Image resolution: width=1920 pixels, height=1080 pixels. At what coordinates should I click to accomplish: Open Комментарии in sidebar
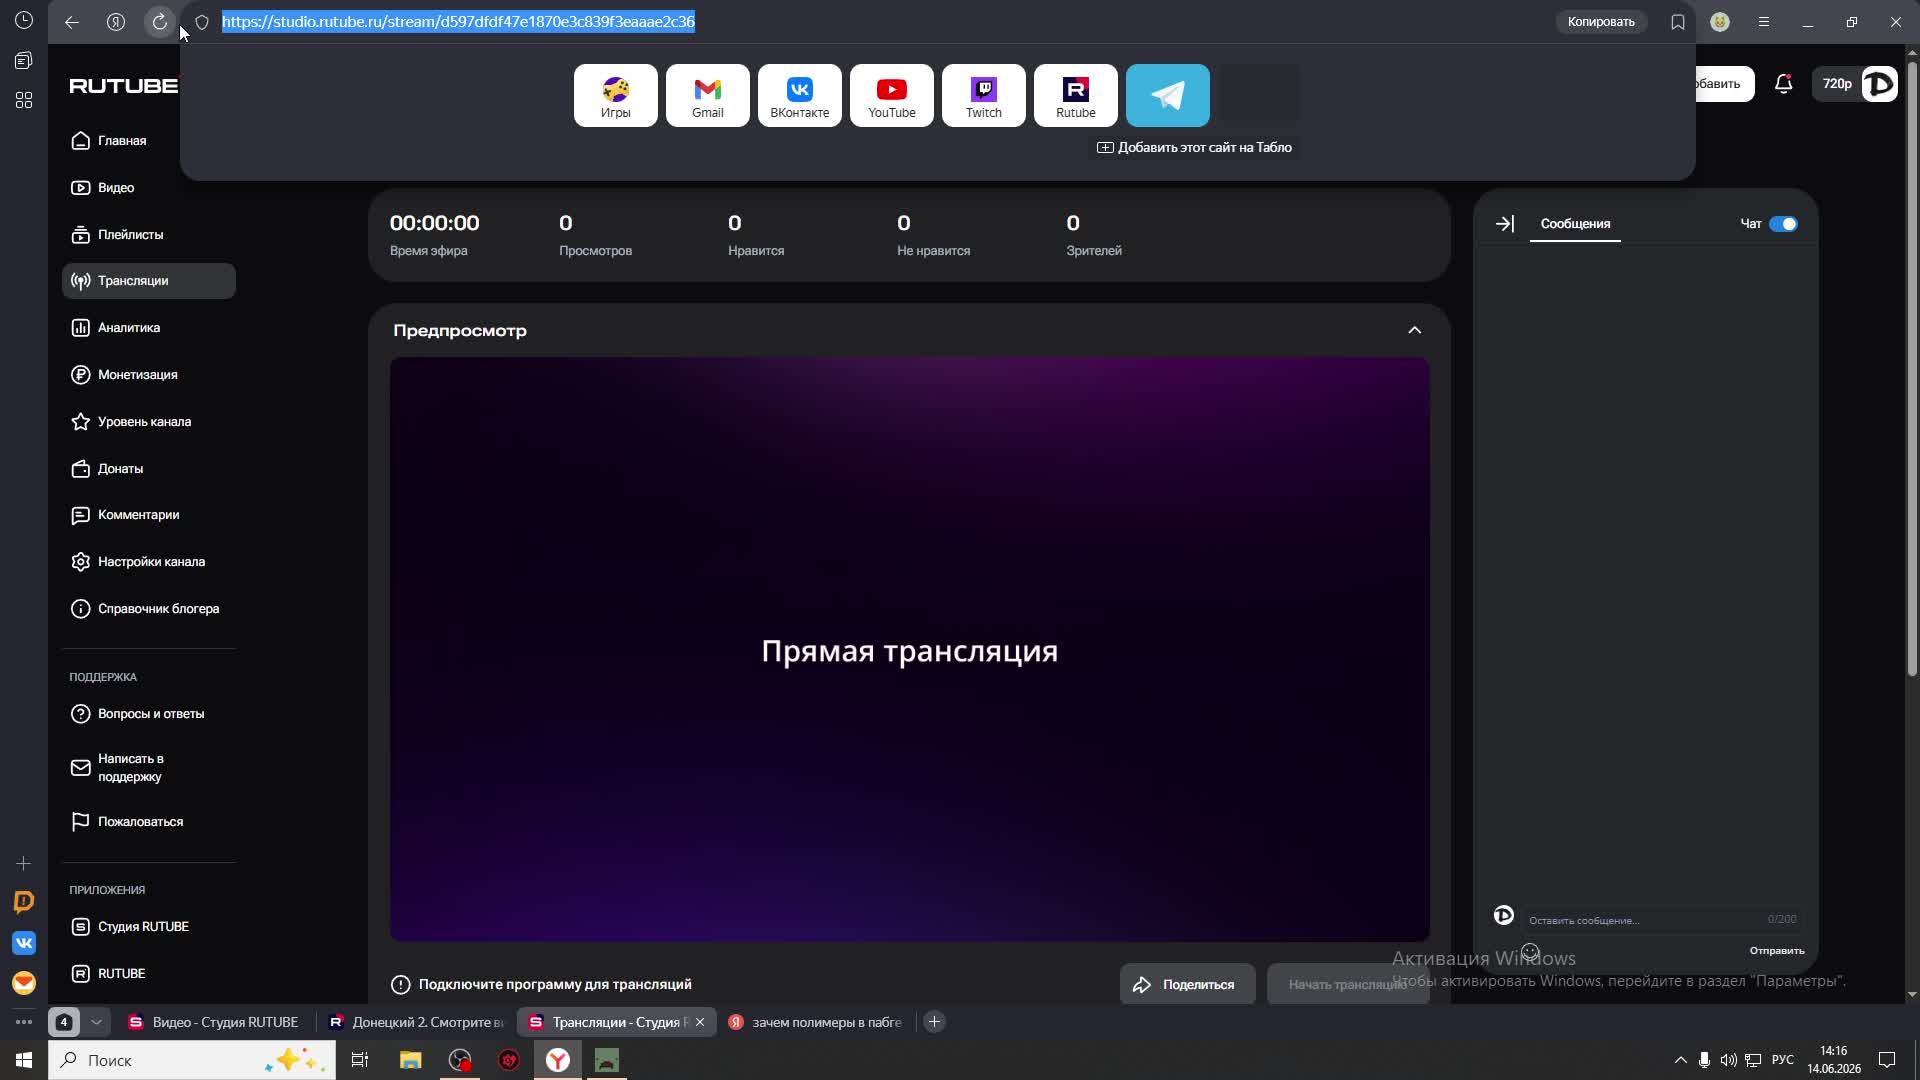(x=149, y=515)
